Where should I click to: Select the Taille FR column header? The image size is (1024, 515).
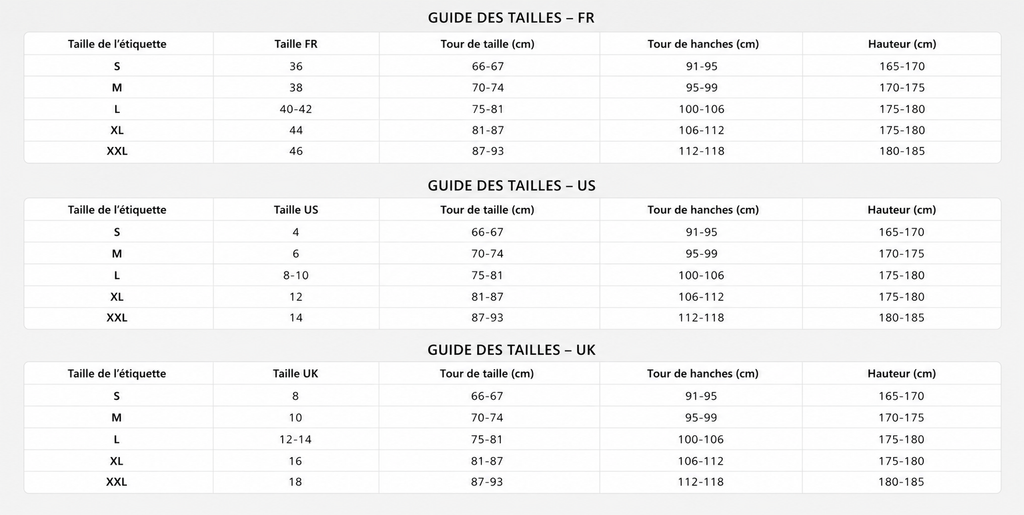296,44
